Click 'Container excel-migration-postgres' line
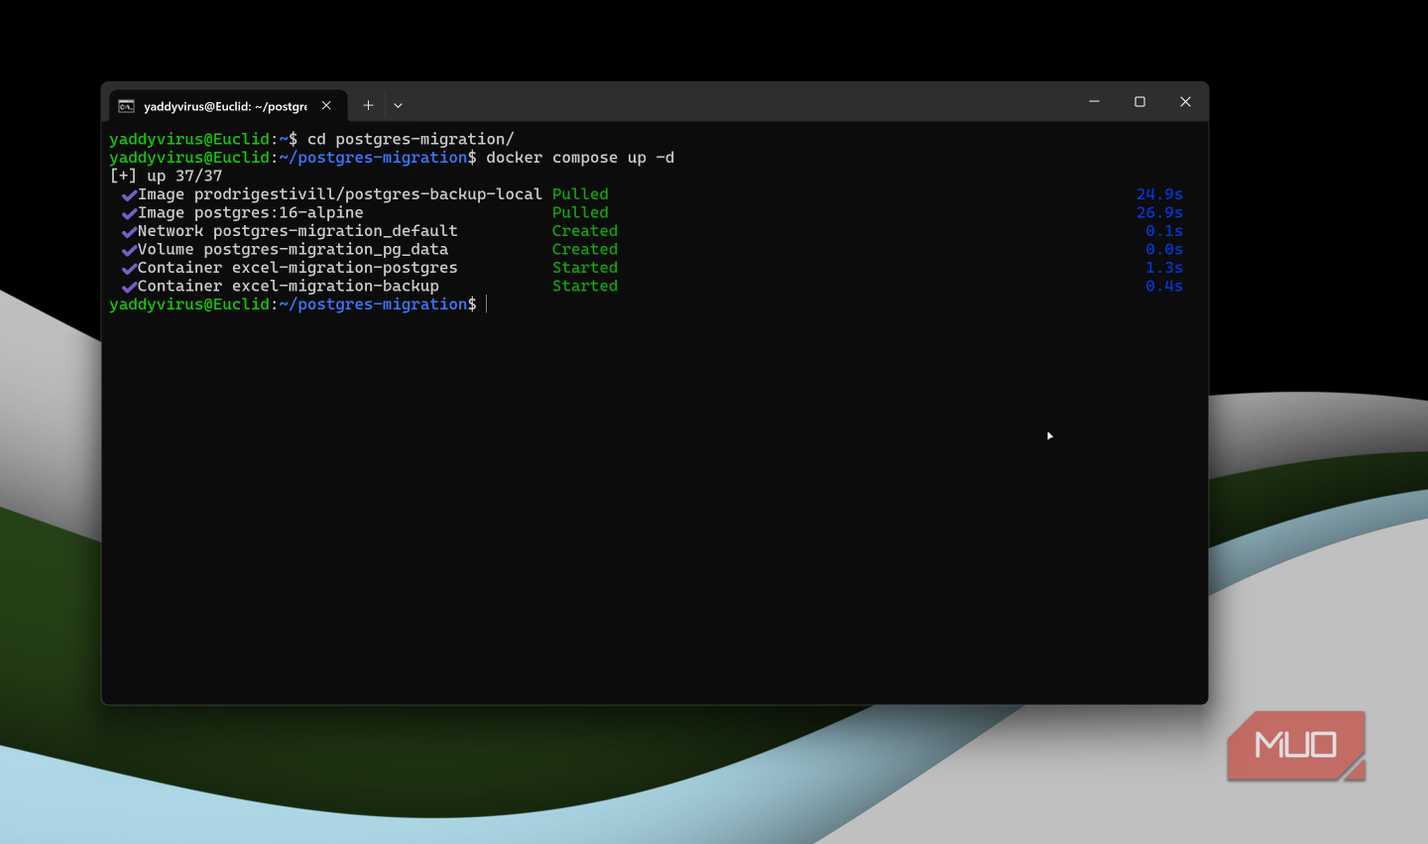This screenshot has height=844, width=1428. coord(298,268)
